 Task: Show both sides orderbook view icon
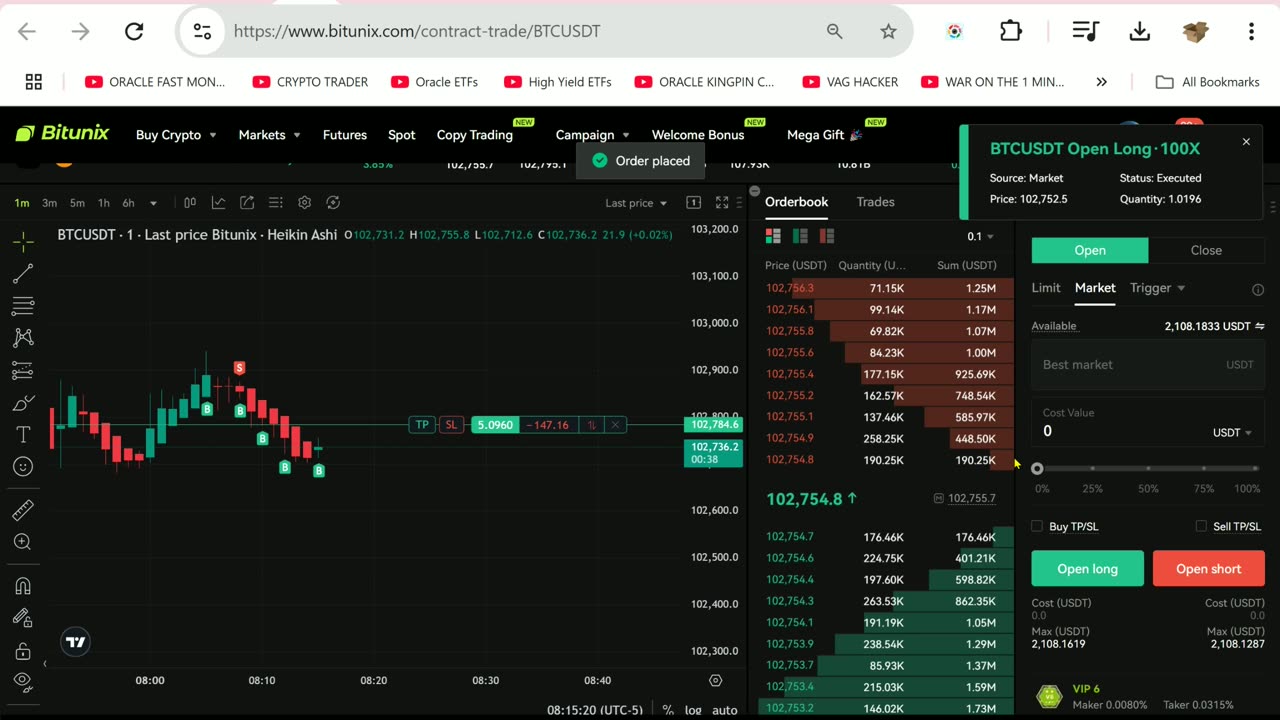[x=773, y=236]
